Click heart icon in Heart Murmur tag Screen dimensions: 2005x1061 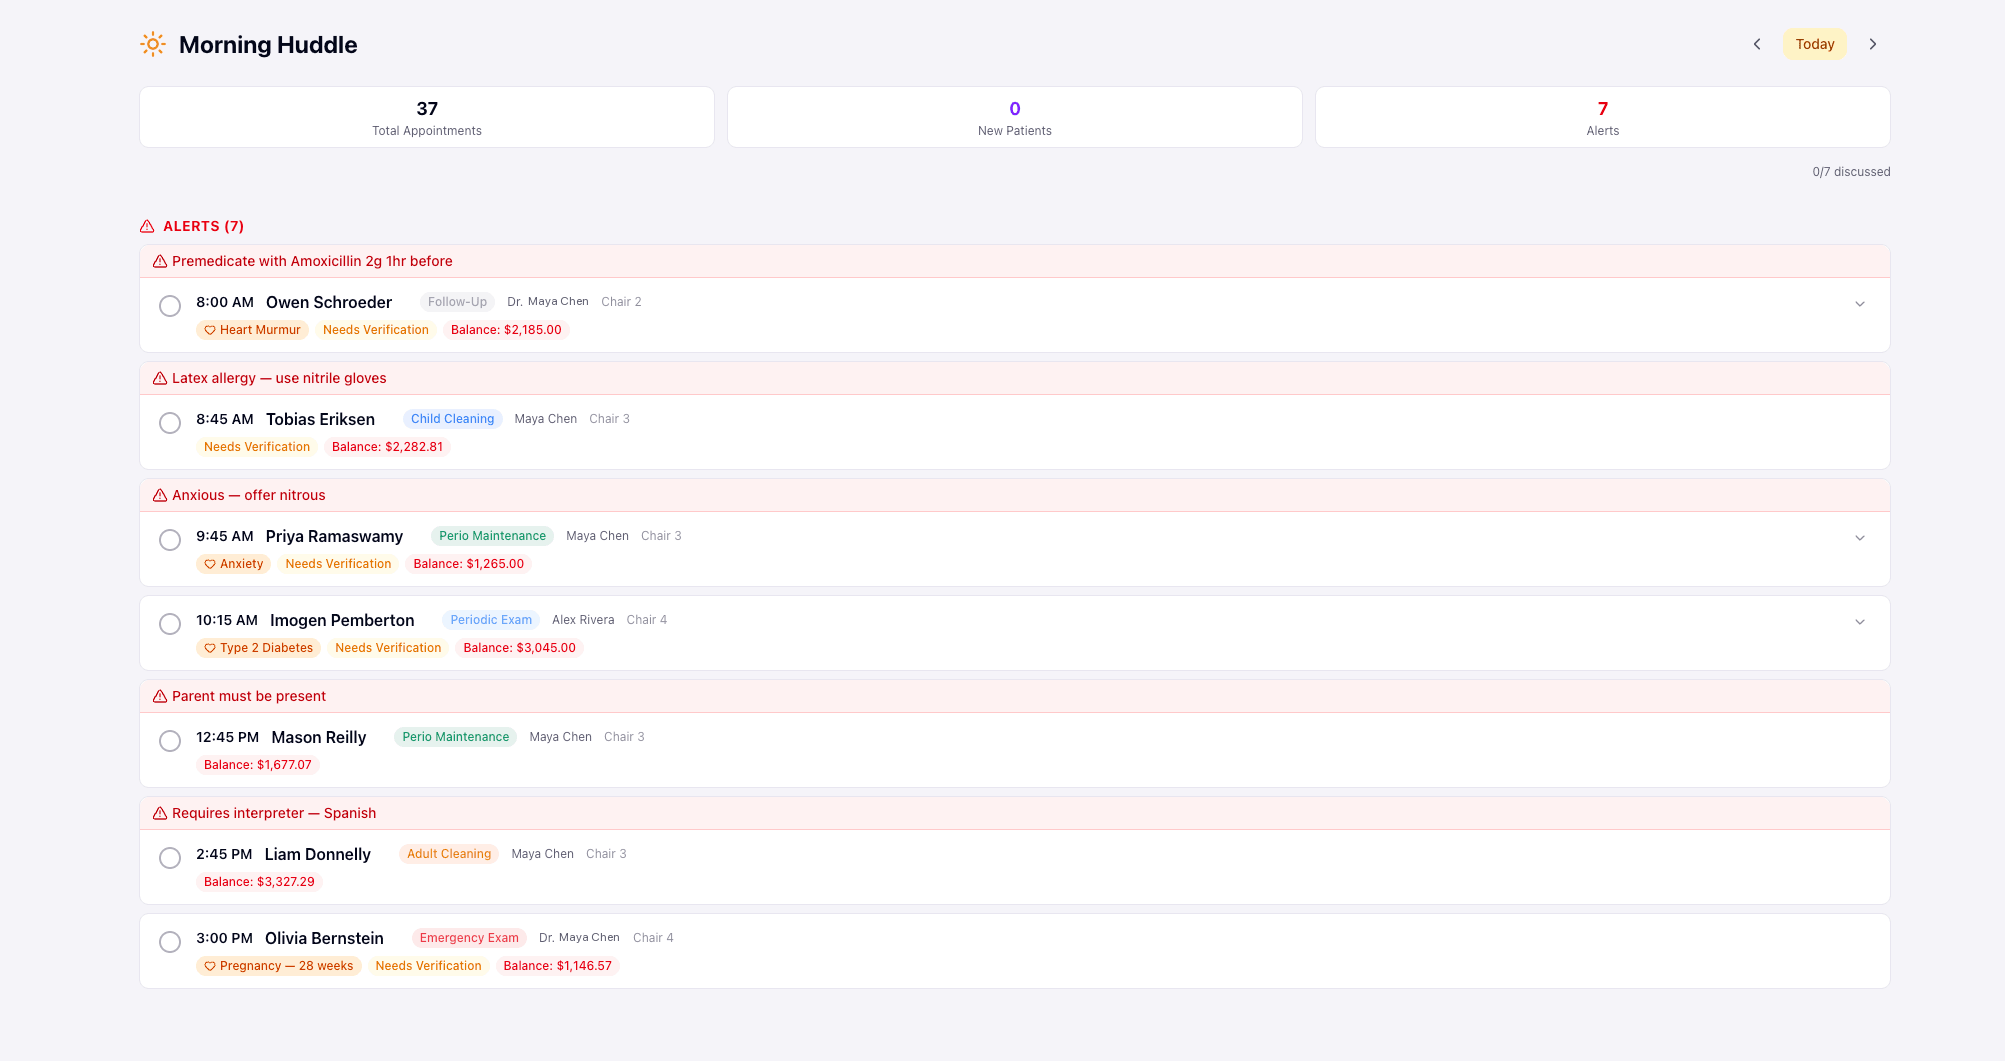(210, 330)
